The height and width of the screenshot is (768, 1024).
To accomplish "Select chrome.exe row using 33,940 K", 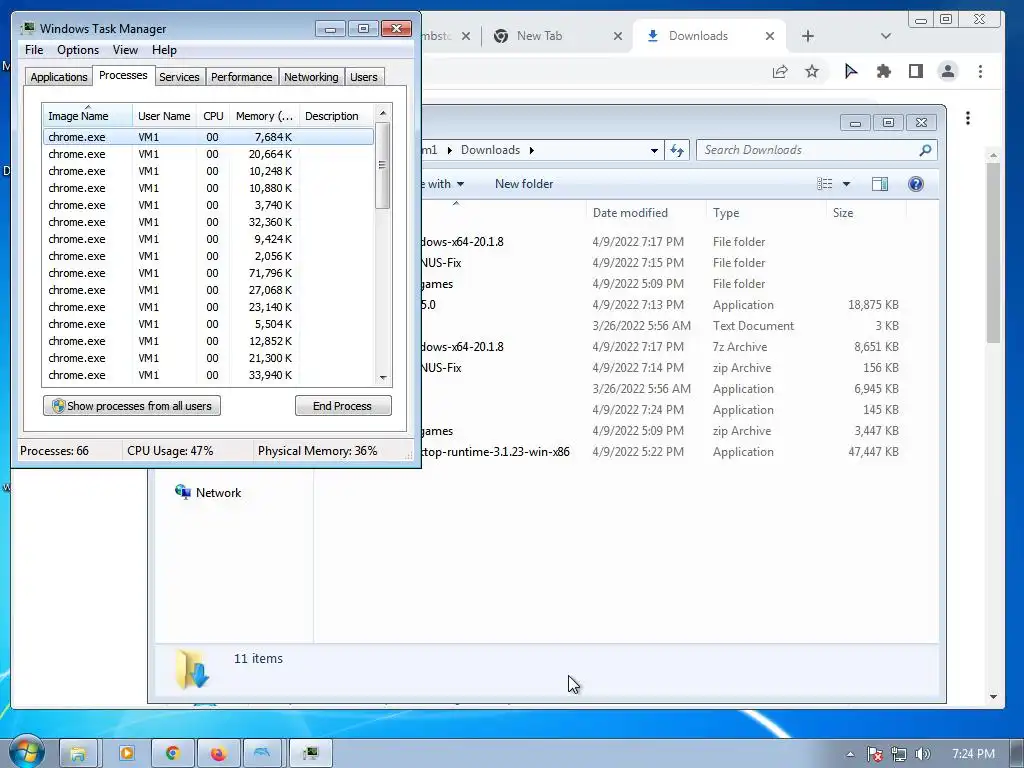I will (x=209, y=375).
